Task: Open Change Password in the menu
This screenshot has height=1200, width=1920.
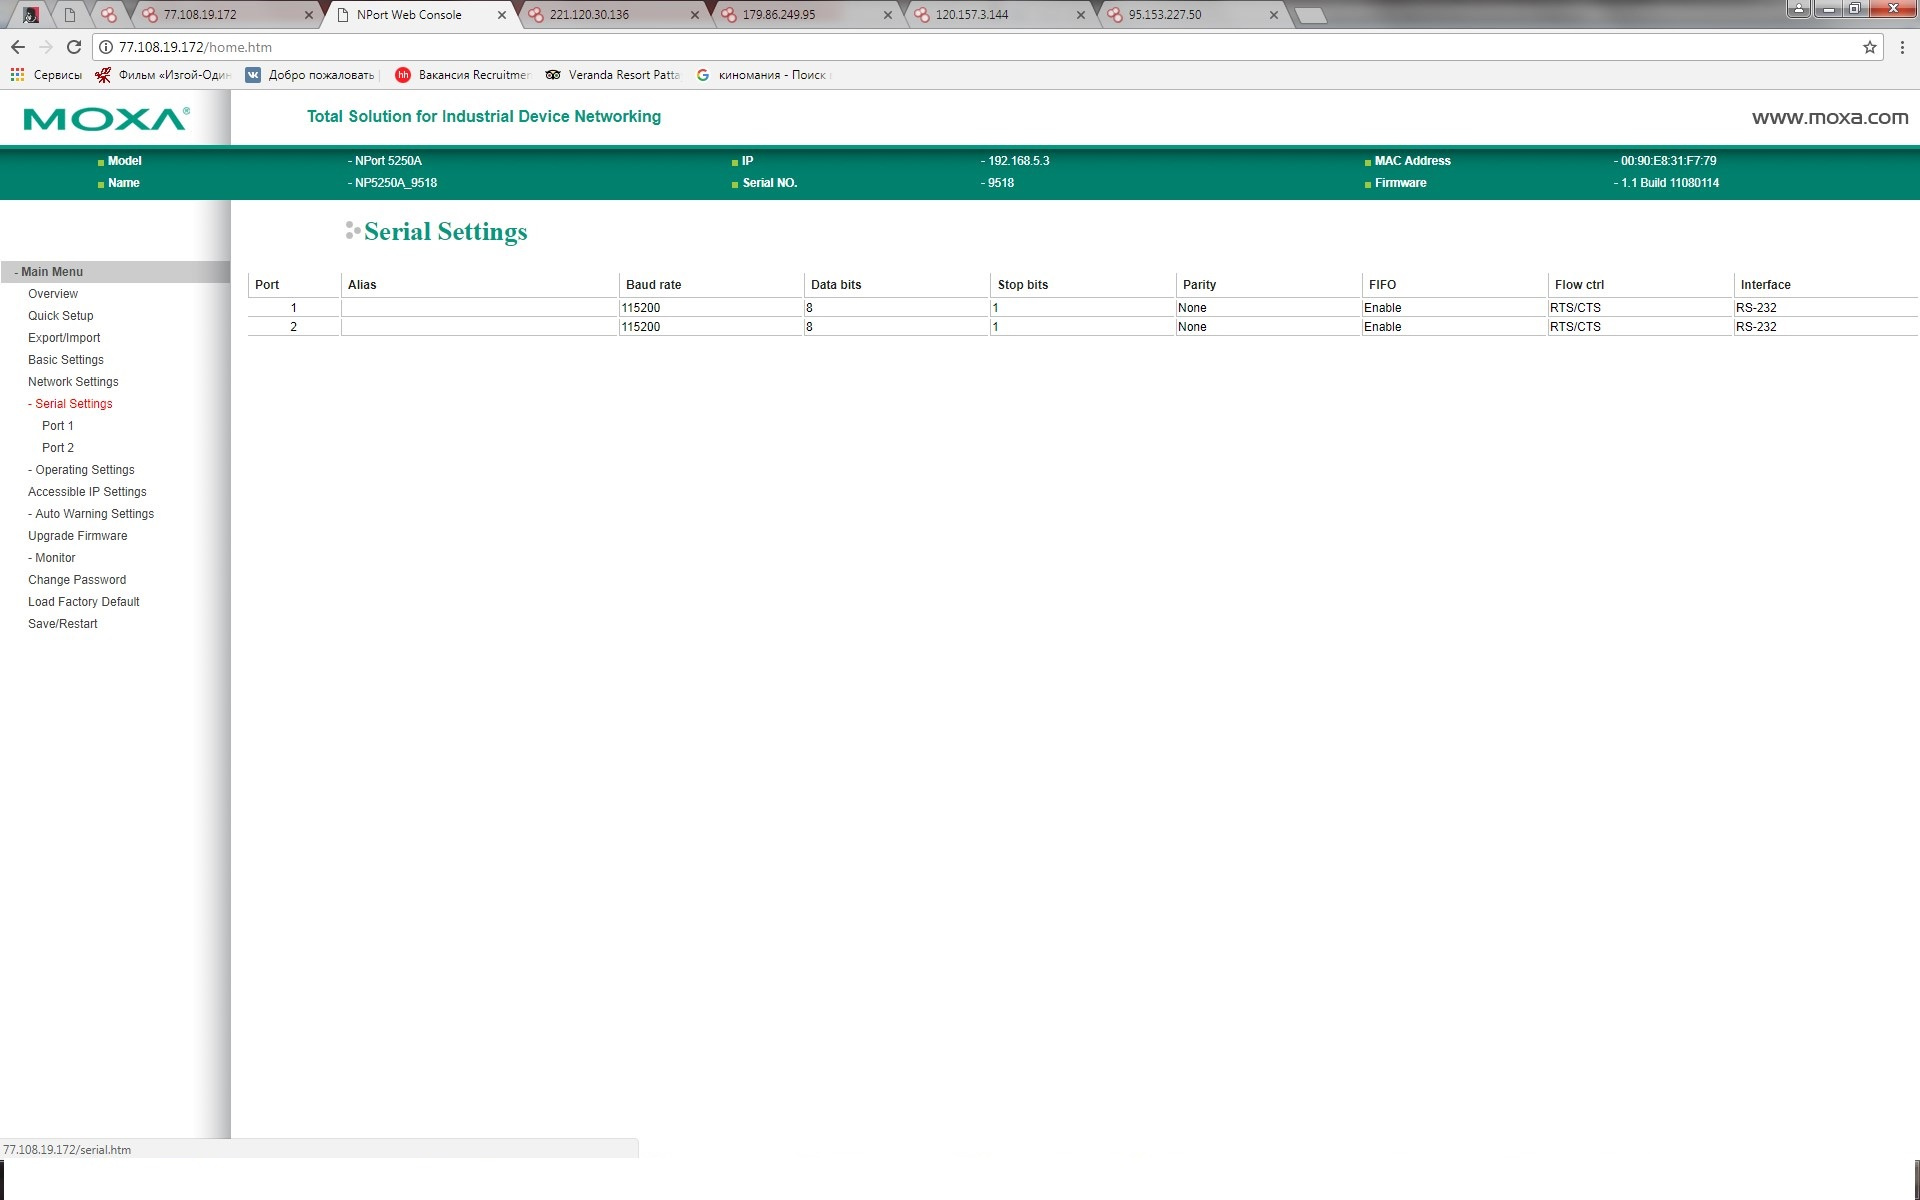Action: 77,580
